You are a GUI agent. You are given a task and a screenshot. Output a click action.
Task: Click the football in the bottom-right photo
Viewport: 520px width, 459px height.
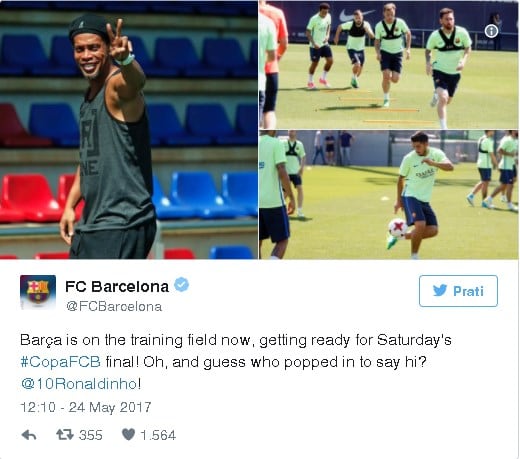[x=398, y=228]
